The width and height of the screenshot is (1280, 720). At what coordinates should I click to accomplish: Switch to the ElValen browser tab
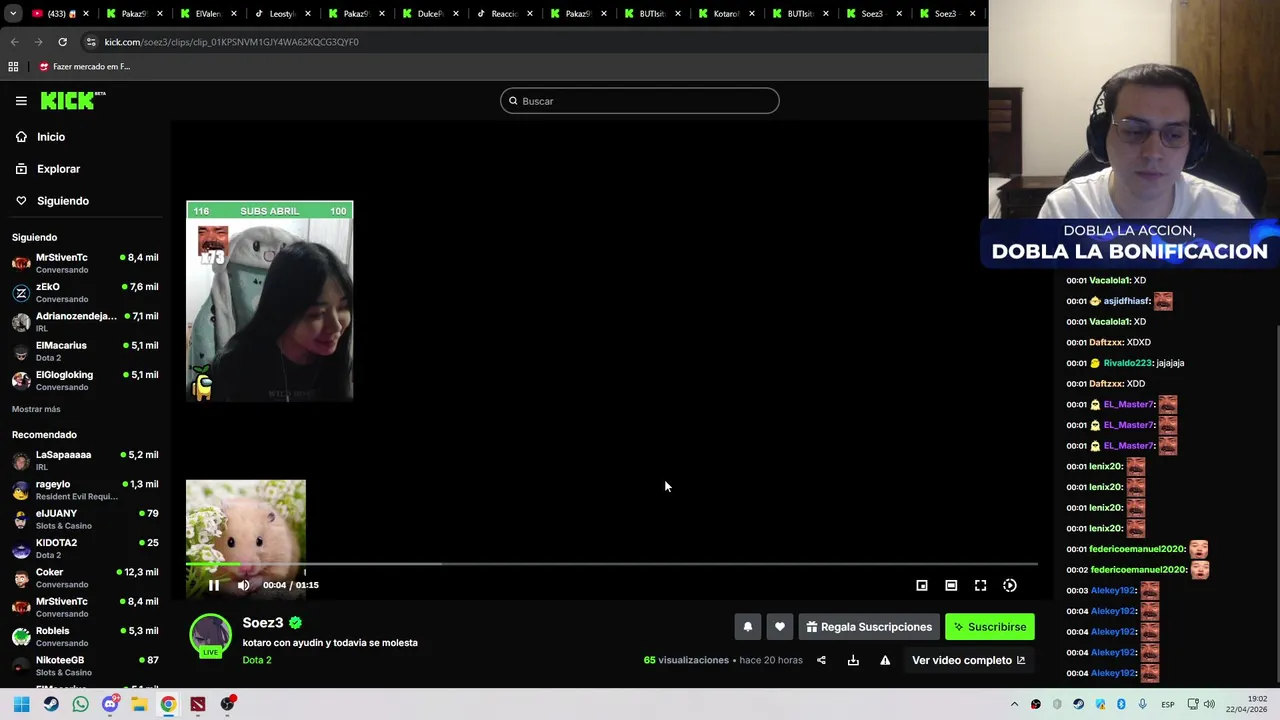point(207,14)
